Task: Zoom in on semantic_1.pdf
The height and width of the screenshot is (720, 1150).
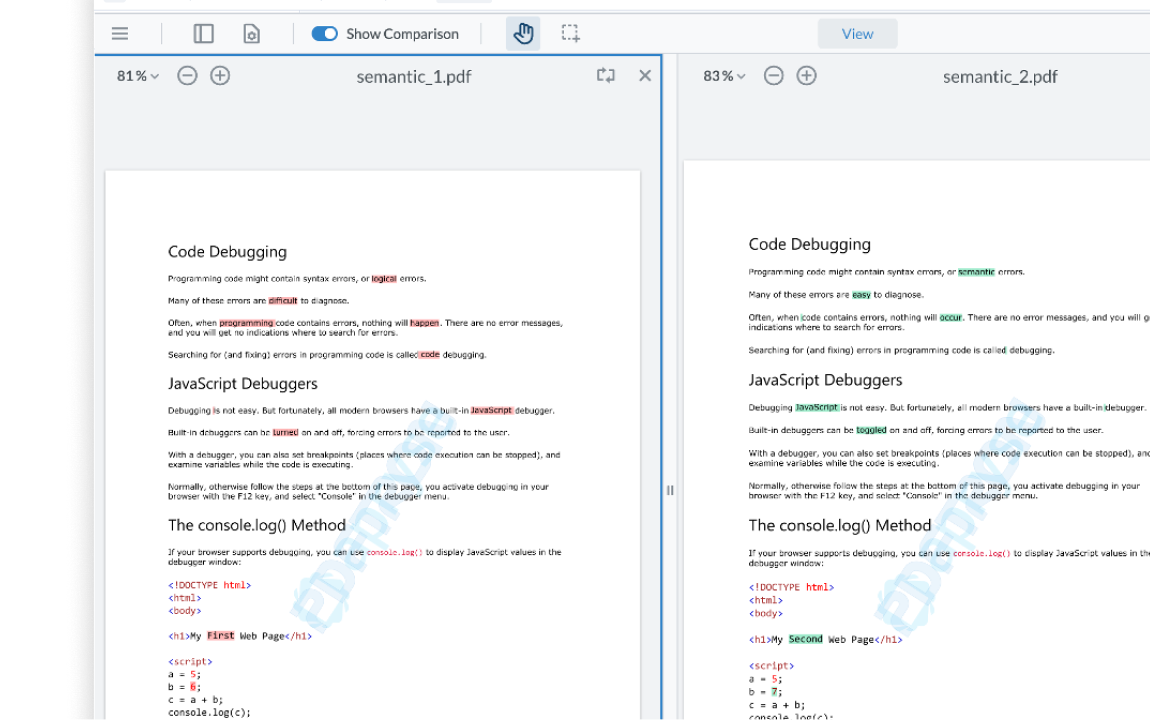Action: (x=220, y=76)
